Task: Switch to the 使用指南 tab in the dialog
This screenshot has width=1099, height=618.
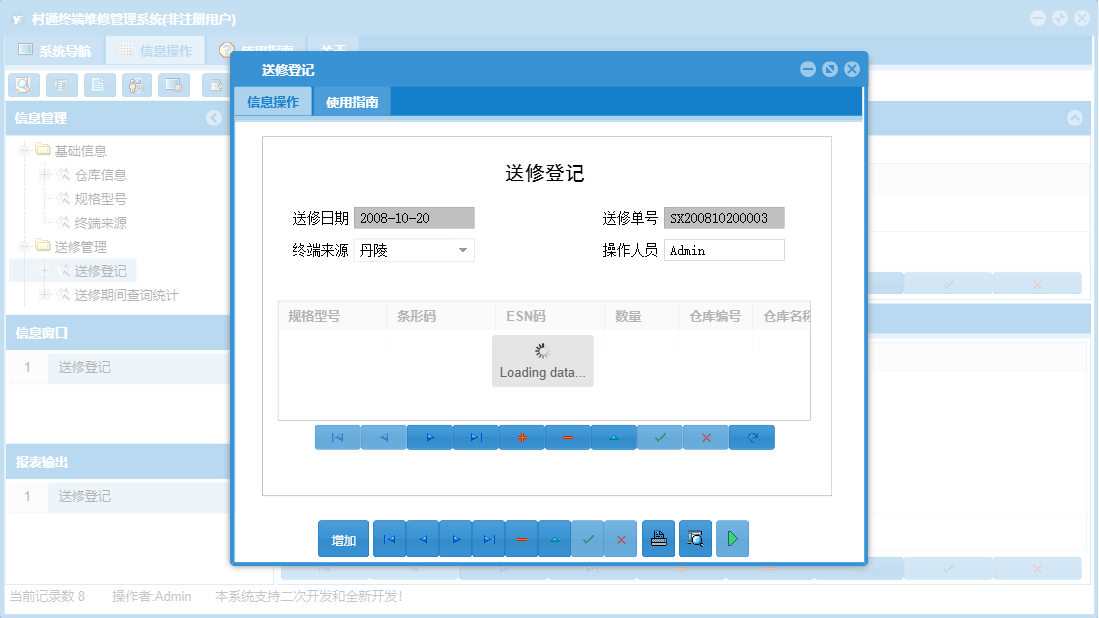Action: tap(352, 101)
